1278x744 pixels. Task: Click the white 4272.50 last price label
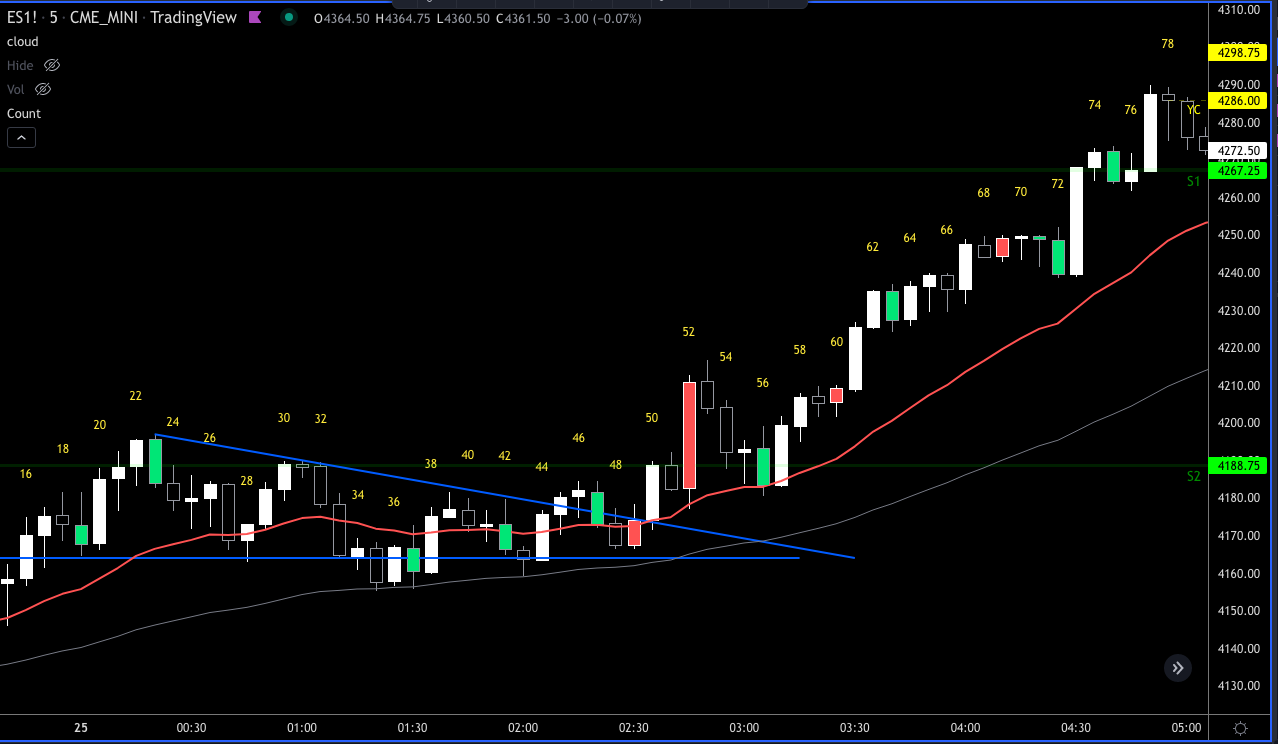coord(1238,150)
